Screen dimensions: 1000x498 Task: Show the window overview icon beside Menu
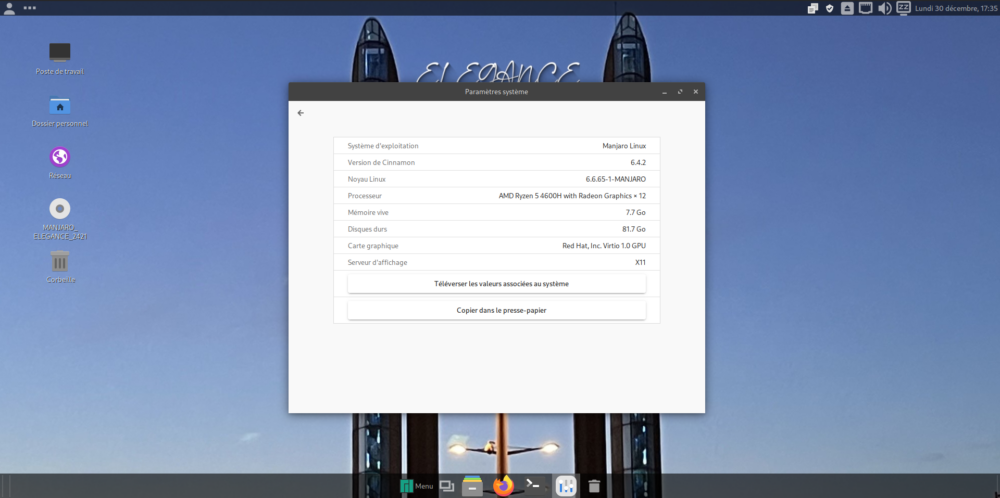click(446, 486)
